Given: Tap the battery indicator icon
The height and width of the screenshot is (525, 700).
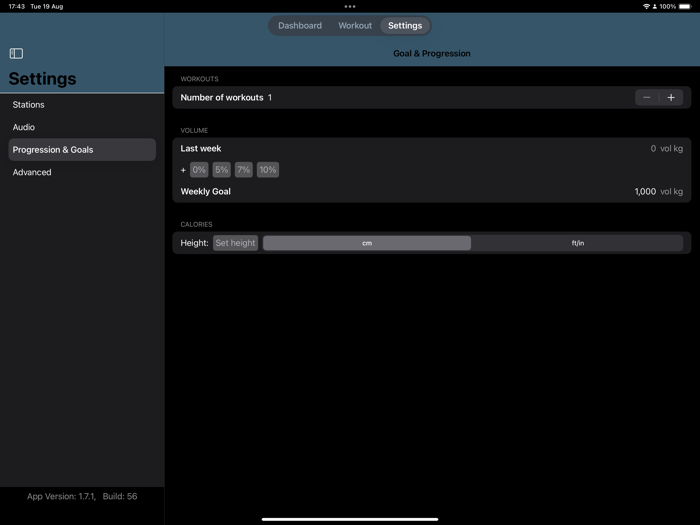Looking at the screenshot, I should point(685,6).
